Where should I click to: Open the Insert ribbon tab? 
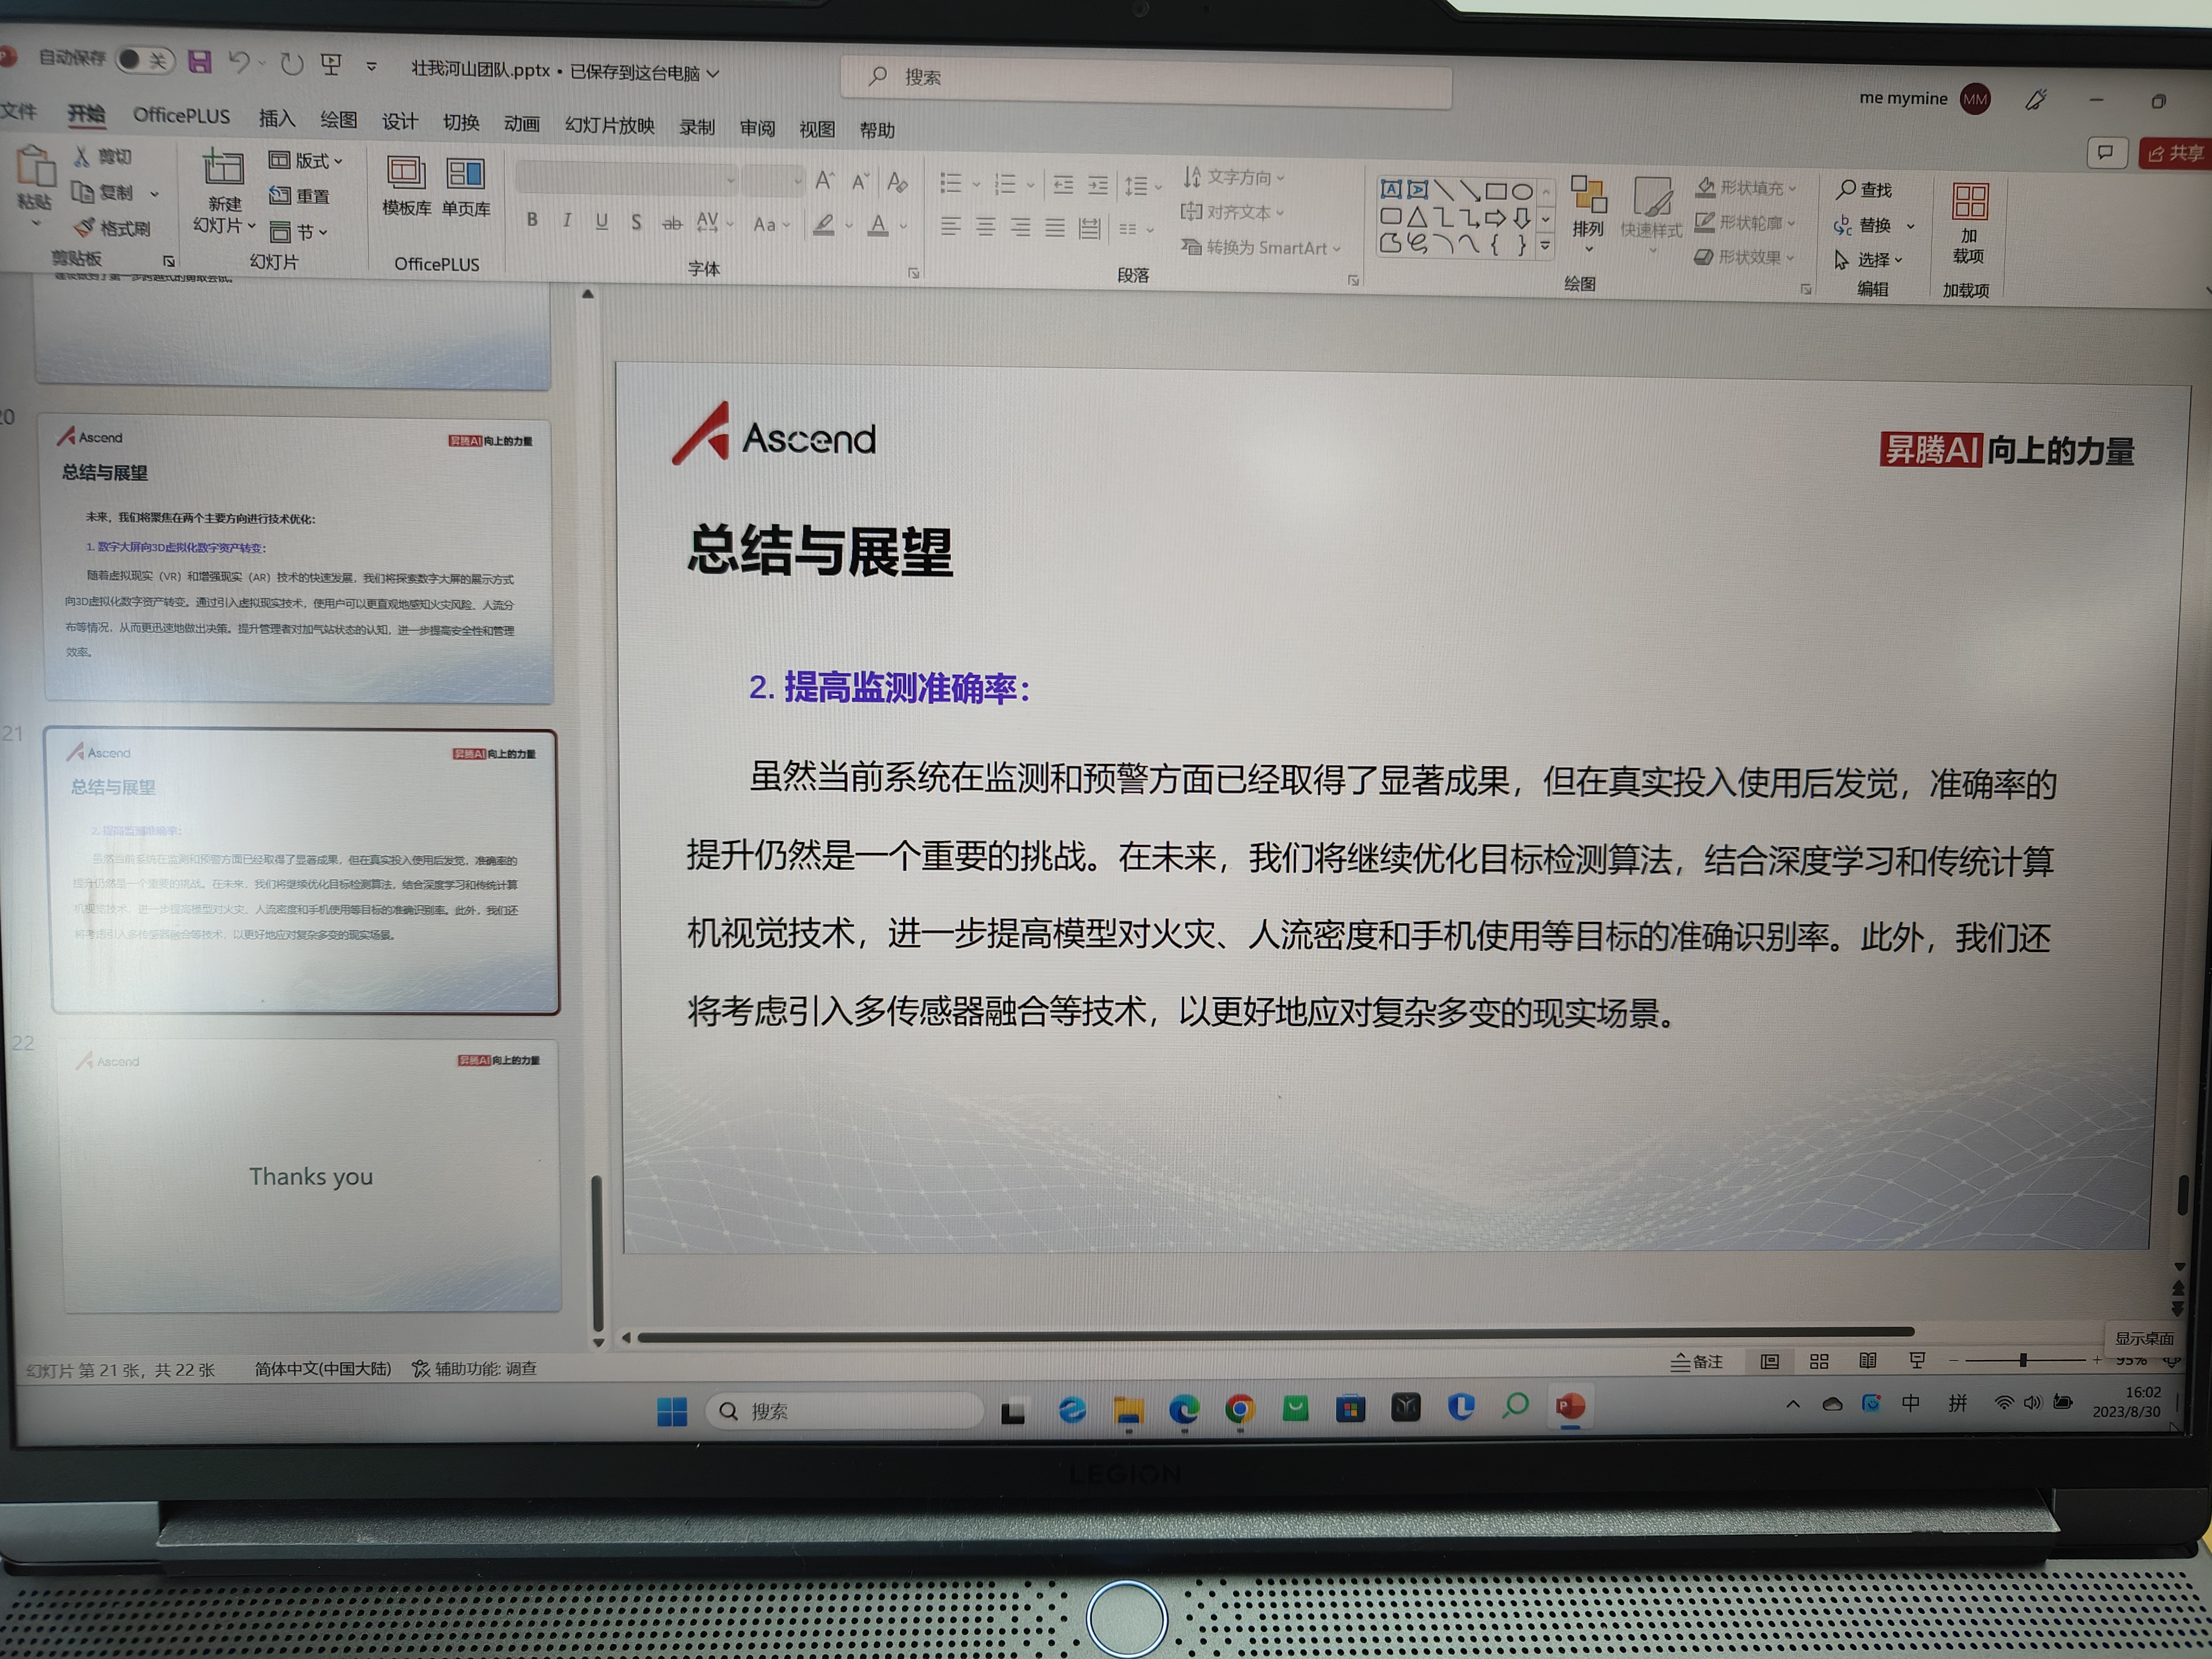coord(276,119)
